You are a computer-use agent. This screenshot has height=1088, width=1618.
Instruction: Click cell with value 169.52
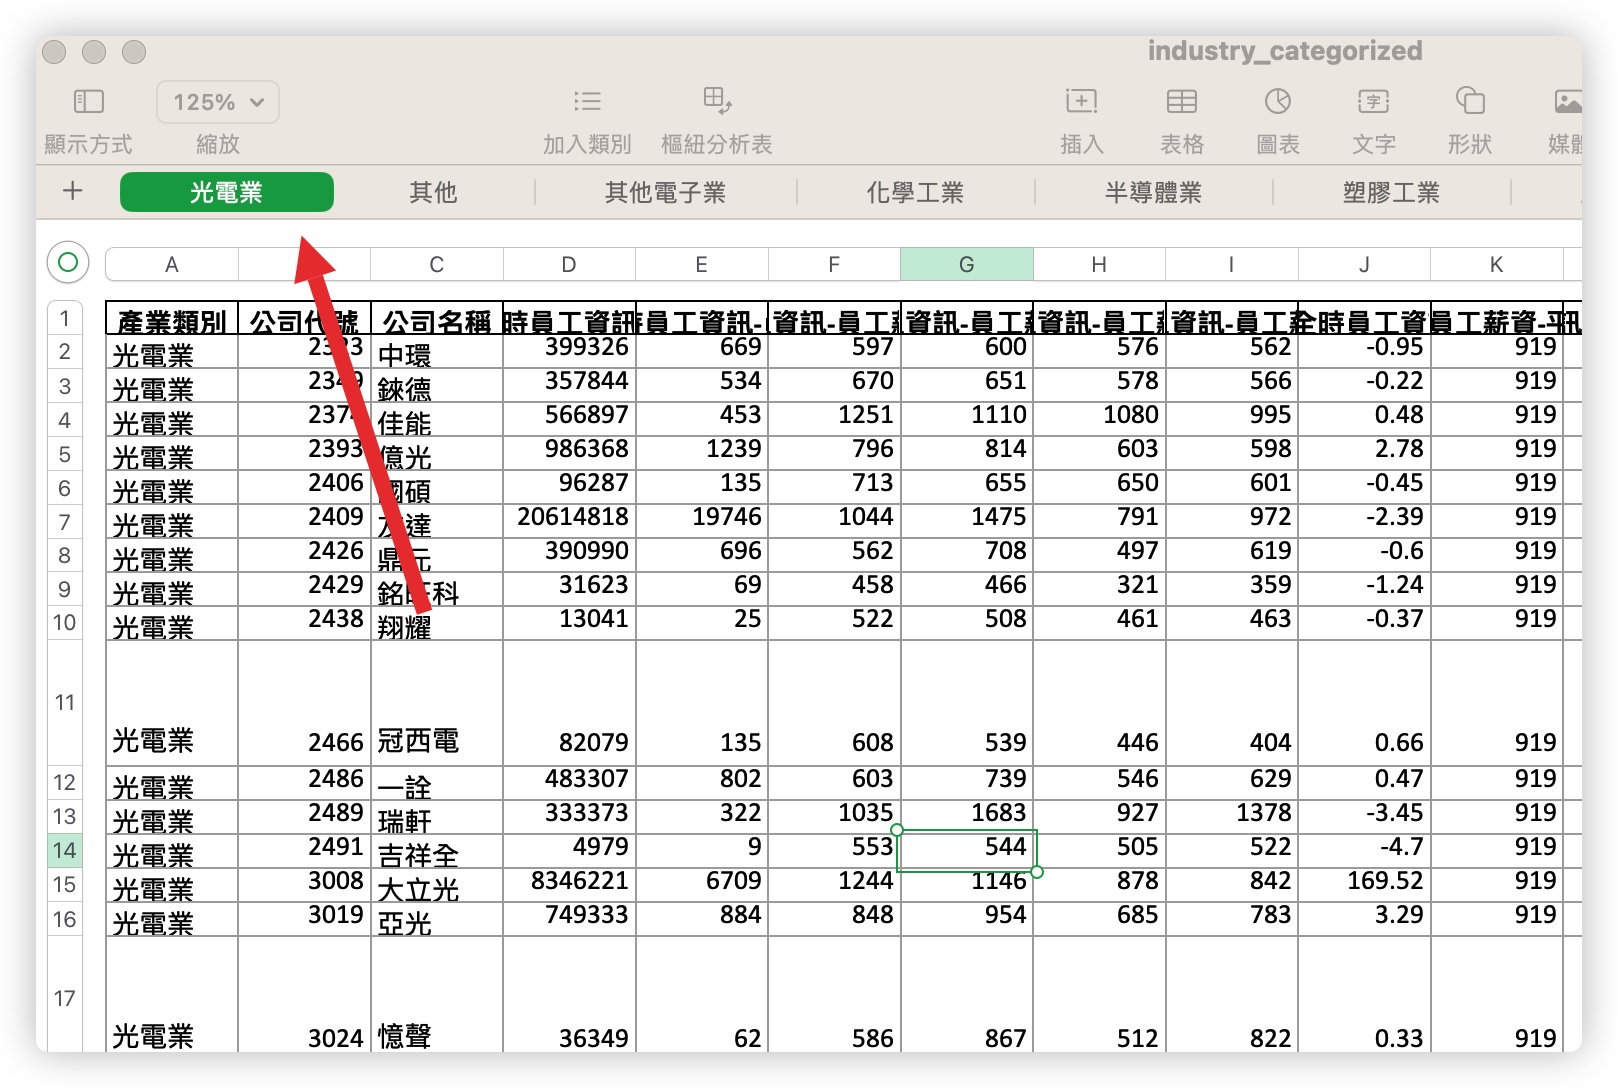point(1364,885)
